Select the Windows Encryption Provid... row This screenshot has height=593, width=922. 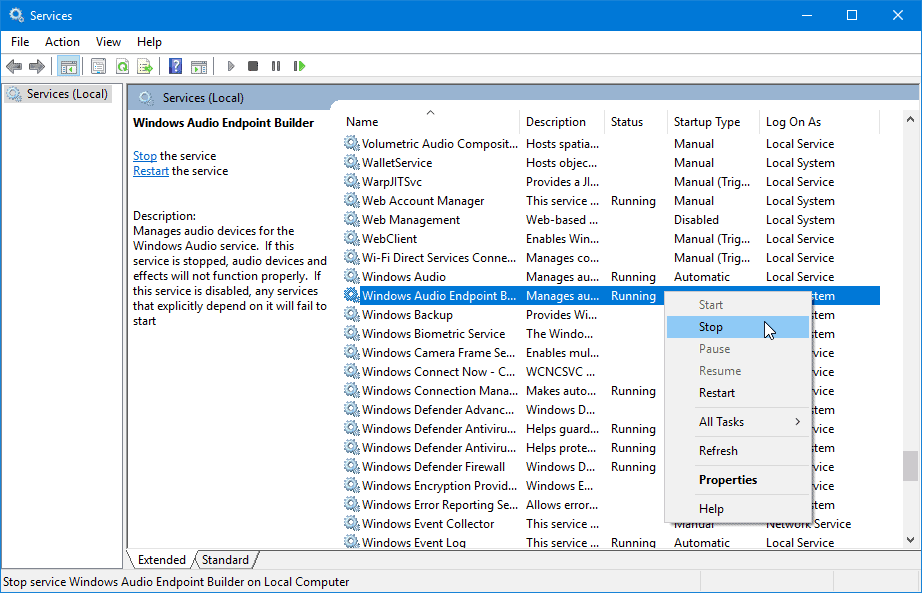(504, 486)
